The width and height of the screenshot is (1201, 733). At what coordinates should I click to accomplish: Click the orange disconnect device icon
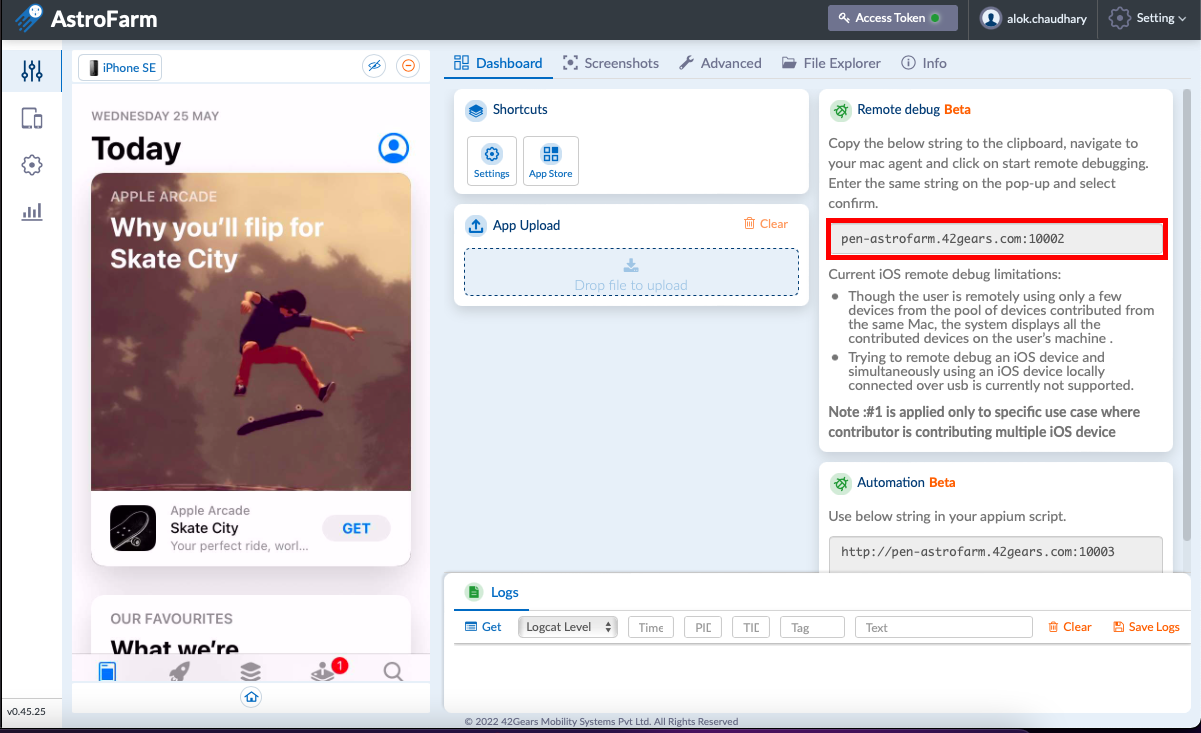[408, 66]
